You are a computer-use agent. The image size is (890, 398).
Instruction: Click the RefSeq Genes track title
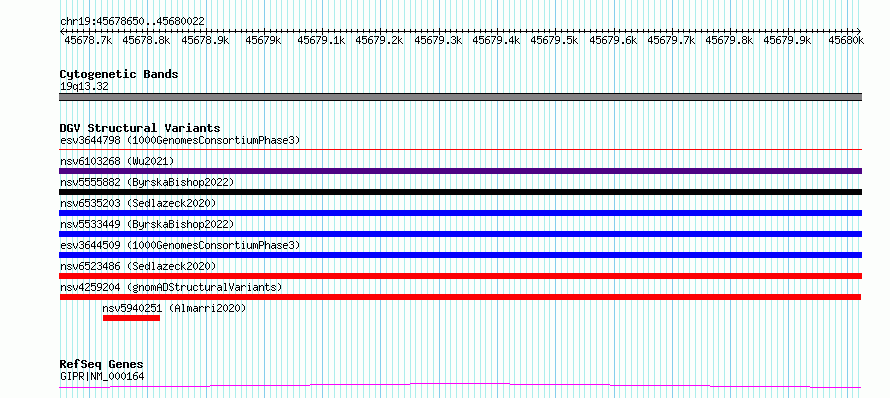point(102,364)
